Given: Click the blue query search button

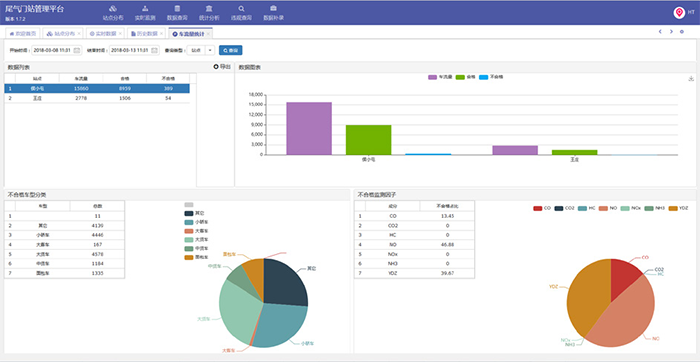Looking at the screenshot, I should (231, 50).
